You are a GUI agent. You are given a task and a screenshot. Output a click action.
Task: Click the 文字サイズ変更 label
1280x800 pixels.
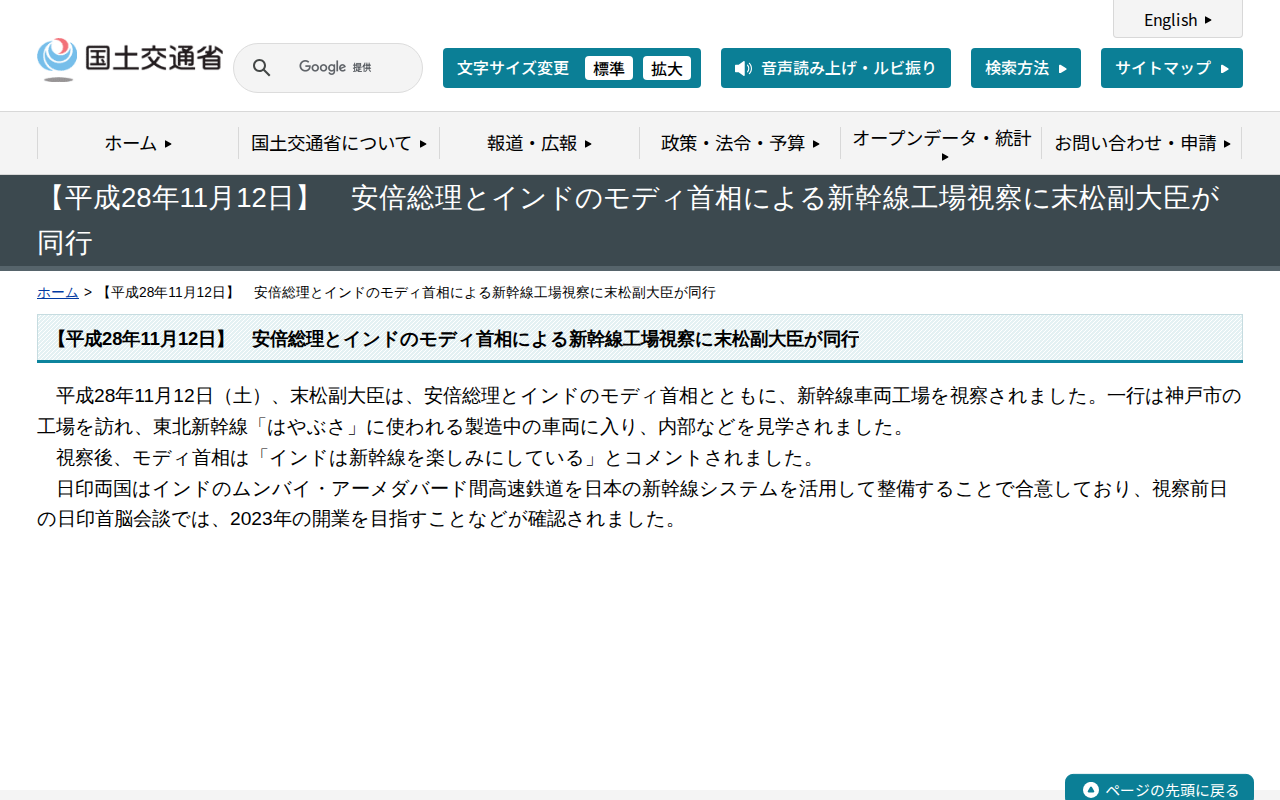coord(513,68)
